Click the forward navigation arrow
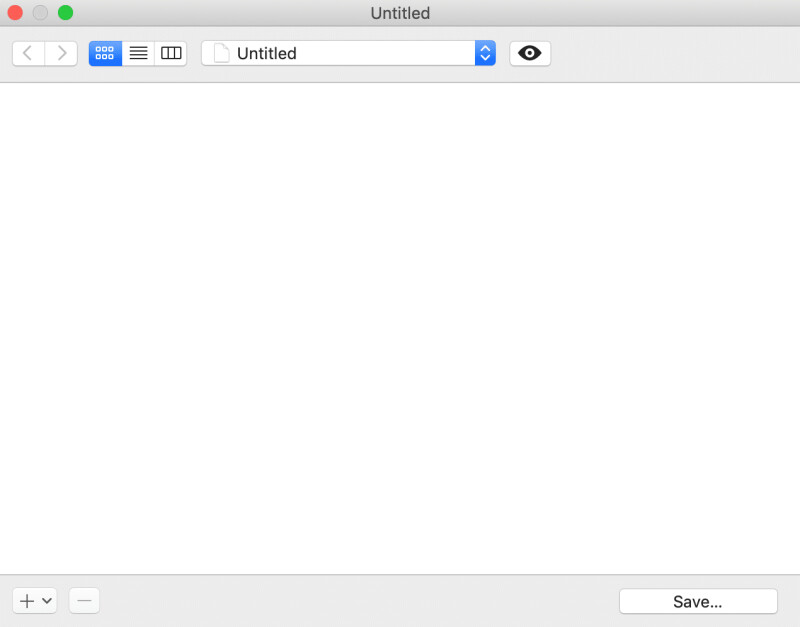Viewport: 800px width, 627px height. click(x=61, y=53)
